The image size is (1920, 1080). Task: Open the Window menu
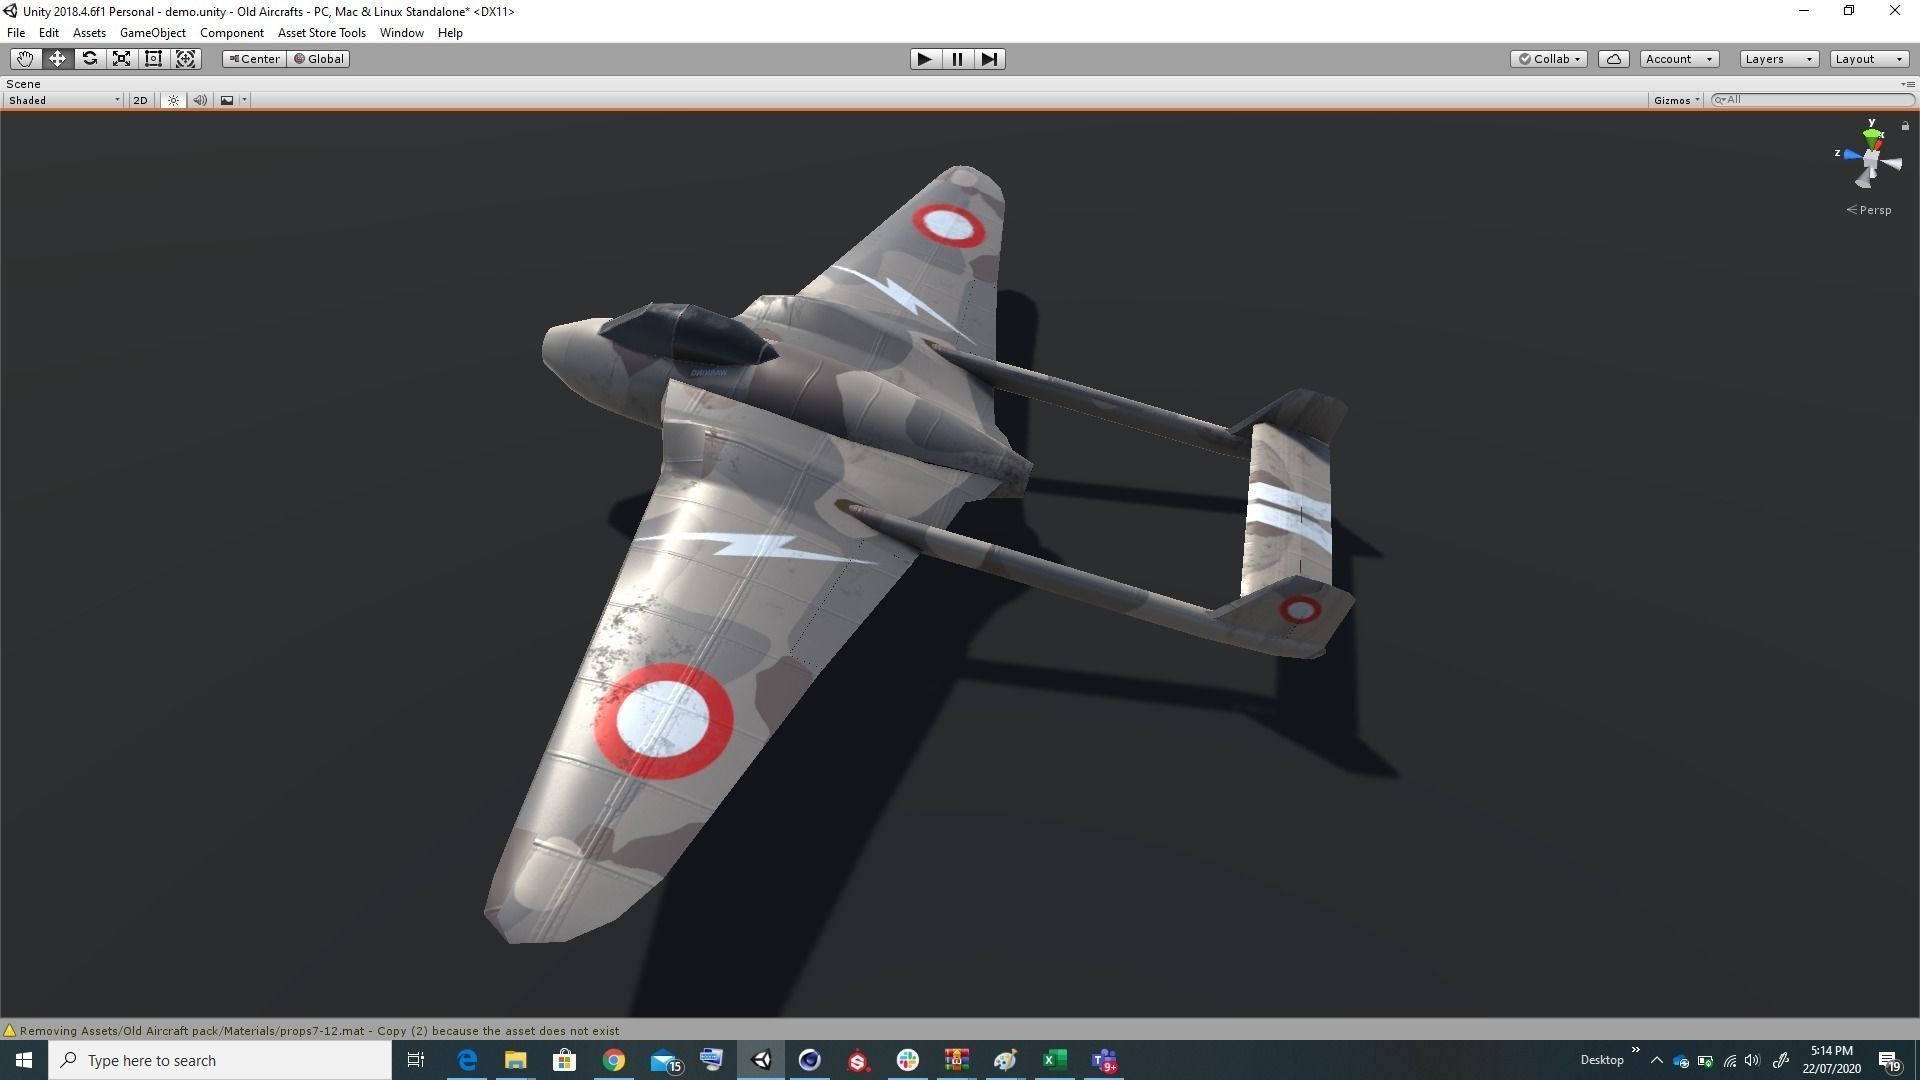401,33
